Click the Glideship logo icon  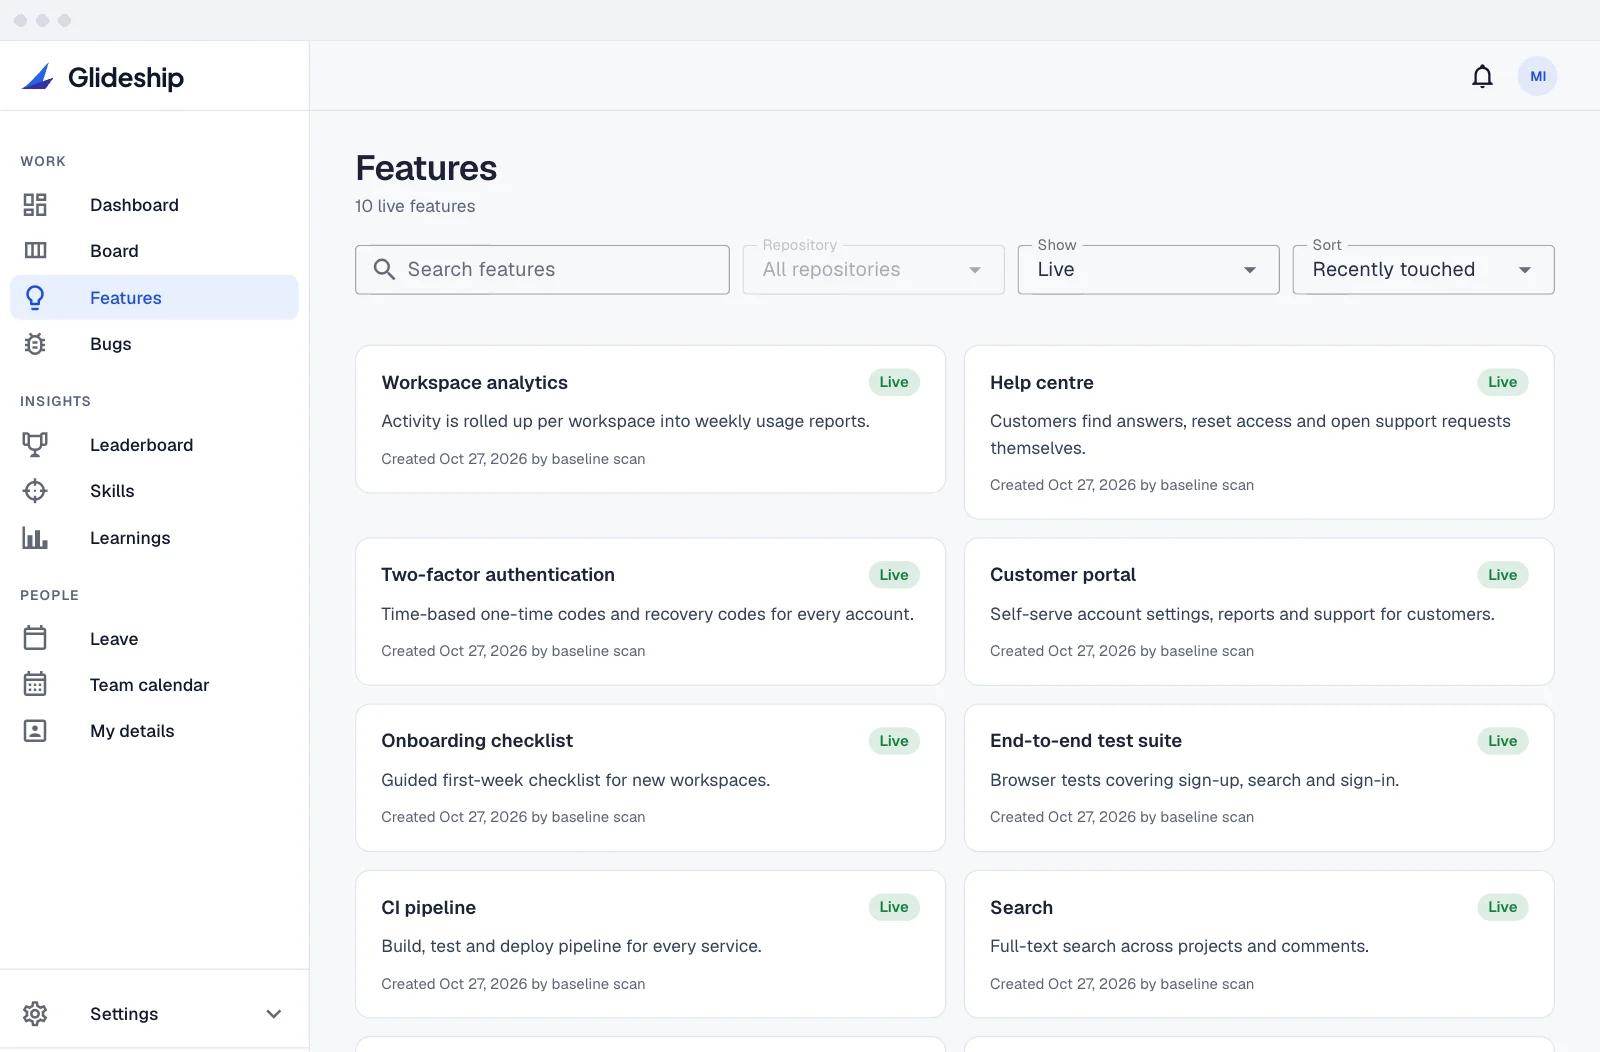38,77
